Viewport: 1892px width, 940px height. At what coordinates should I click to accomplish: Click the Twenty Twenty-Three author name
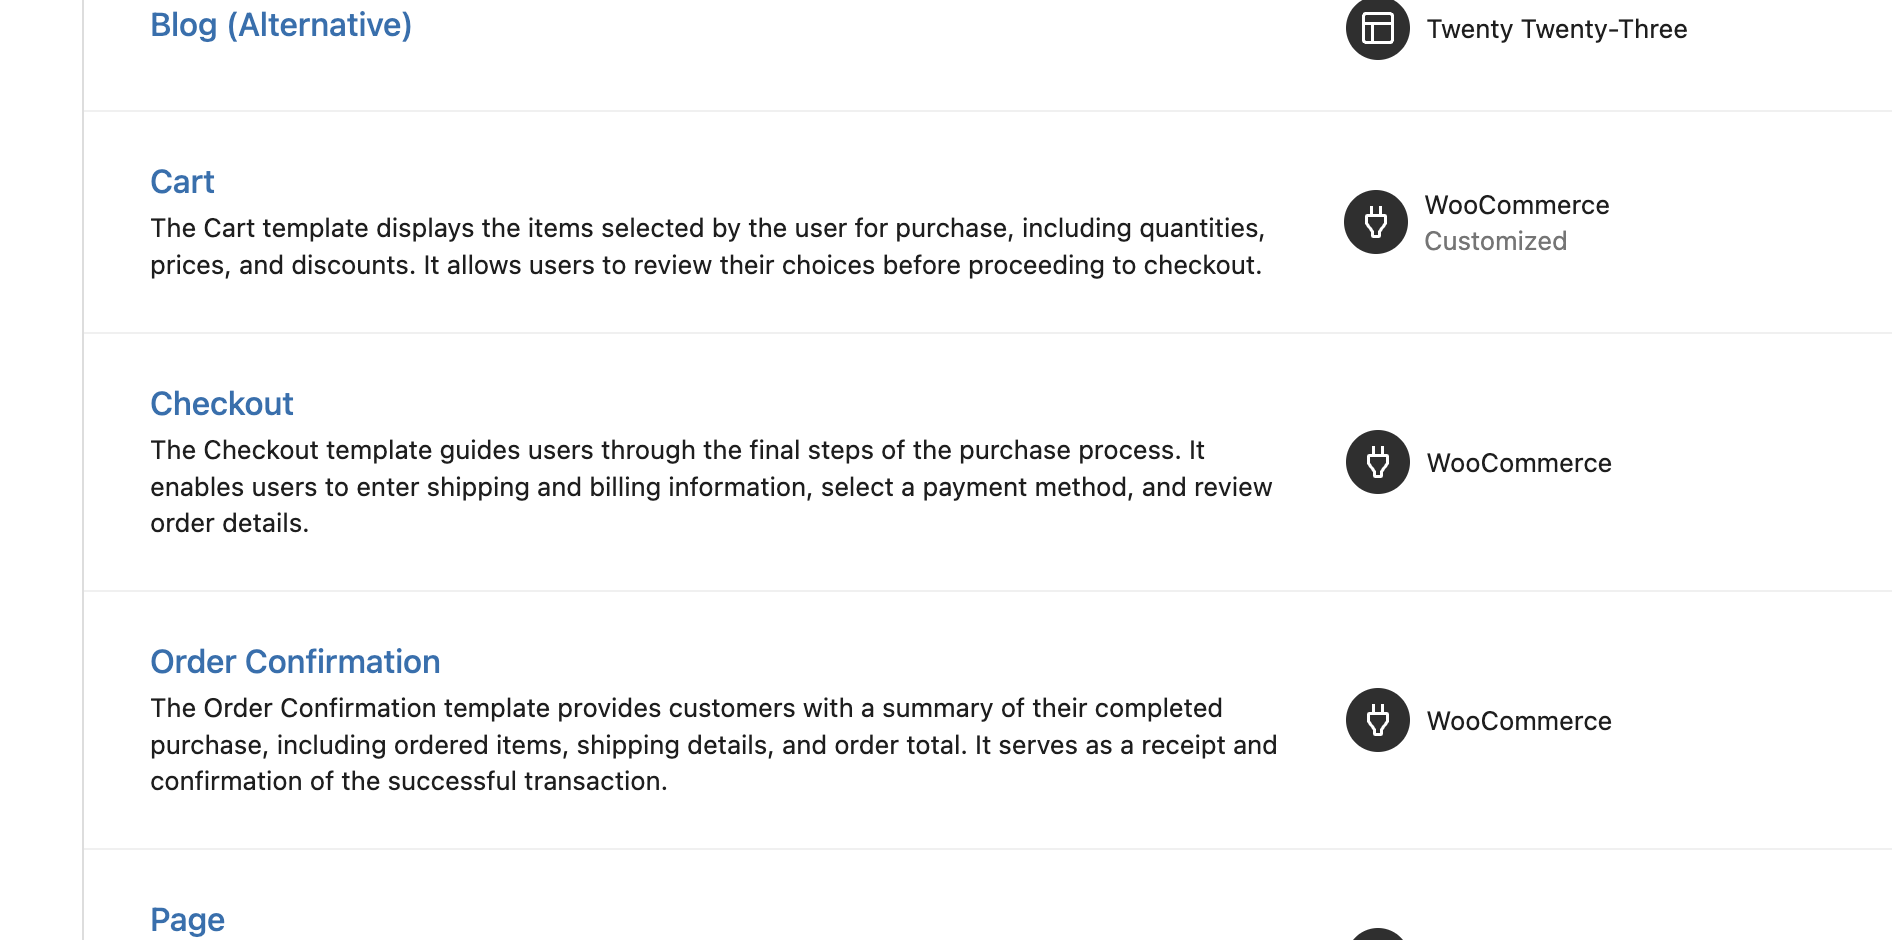[x=1556, y=29]
